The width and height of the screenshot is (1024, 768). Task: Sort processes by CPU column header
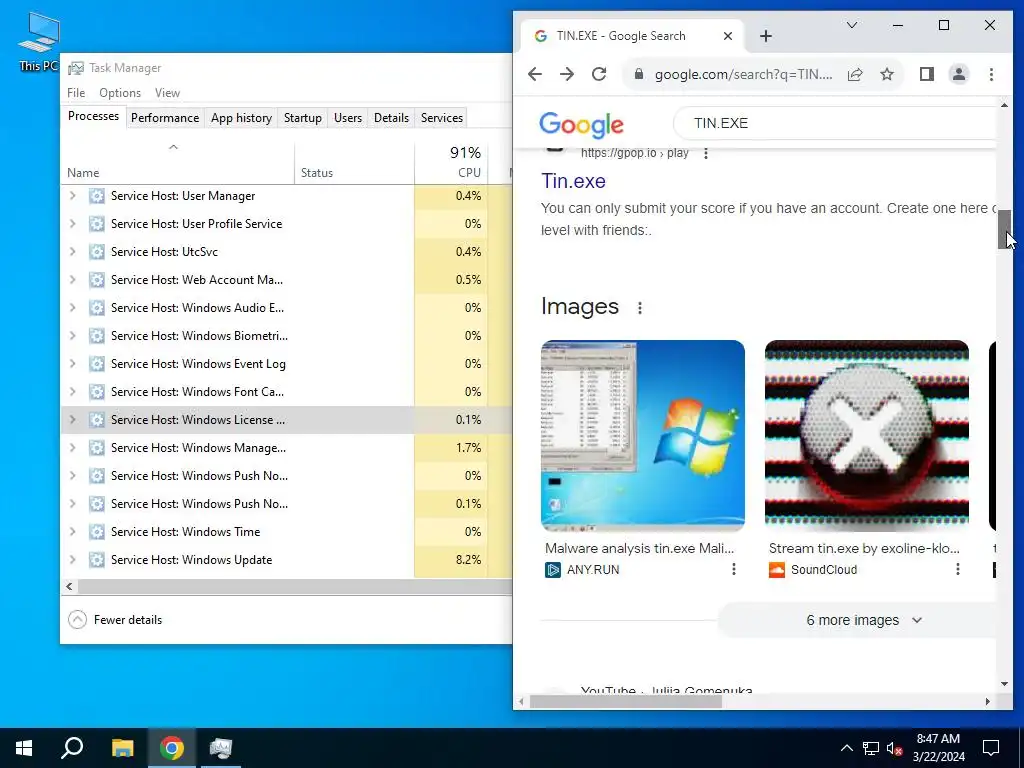(x=451, y=163)
